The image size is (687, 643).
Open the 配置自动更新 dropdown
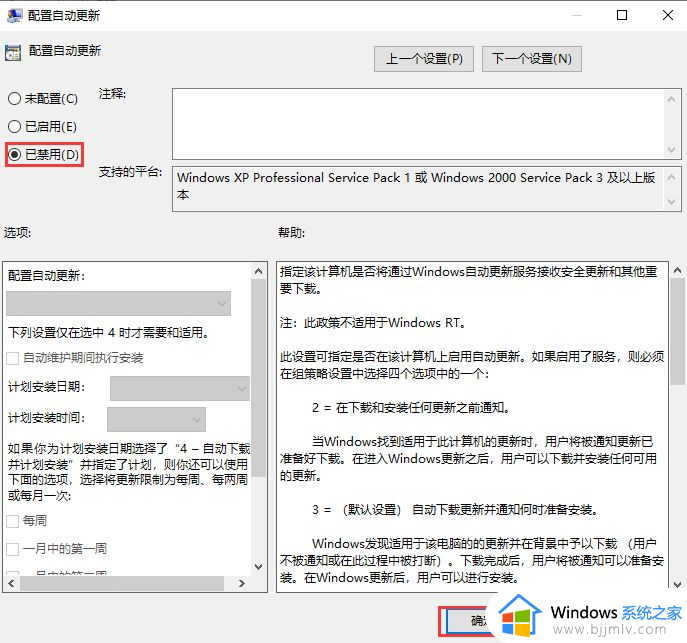pos(118,303)
